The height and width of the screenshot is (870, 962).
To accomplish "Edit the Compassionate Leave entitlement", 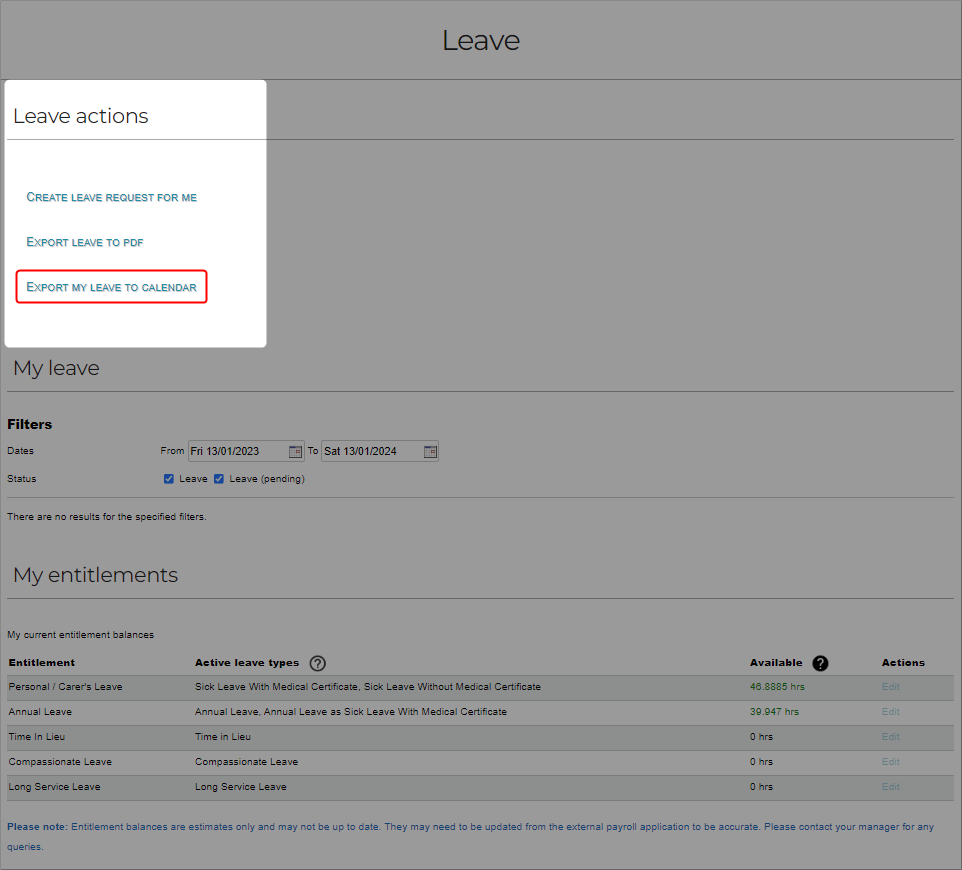I will point(890,761).
